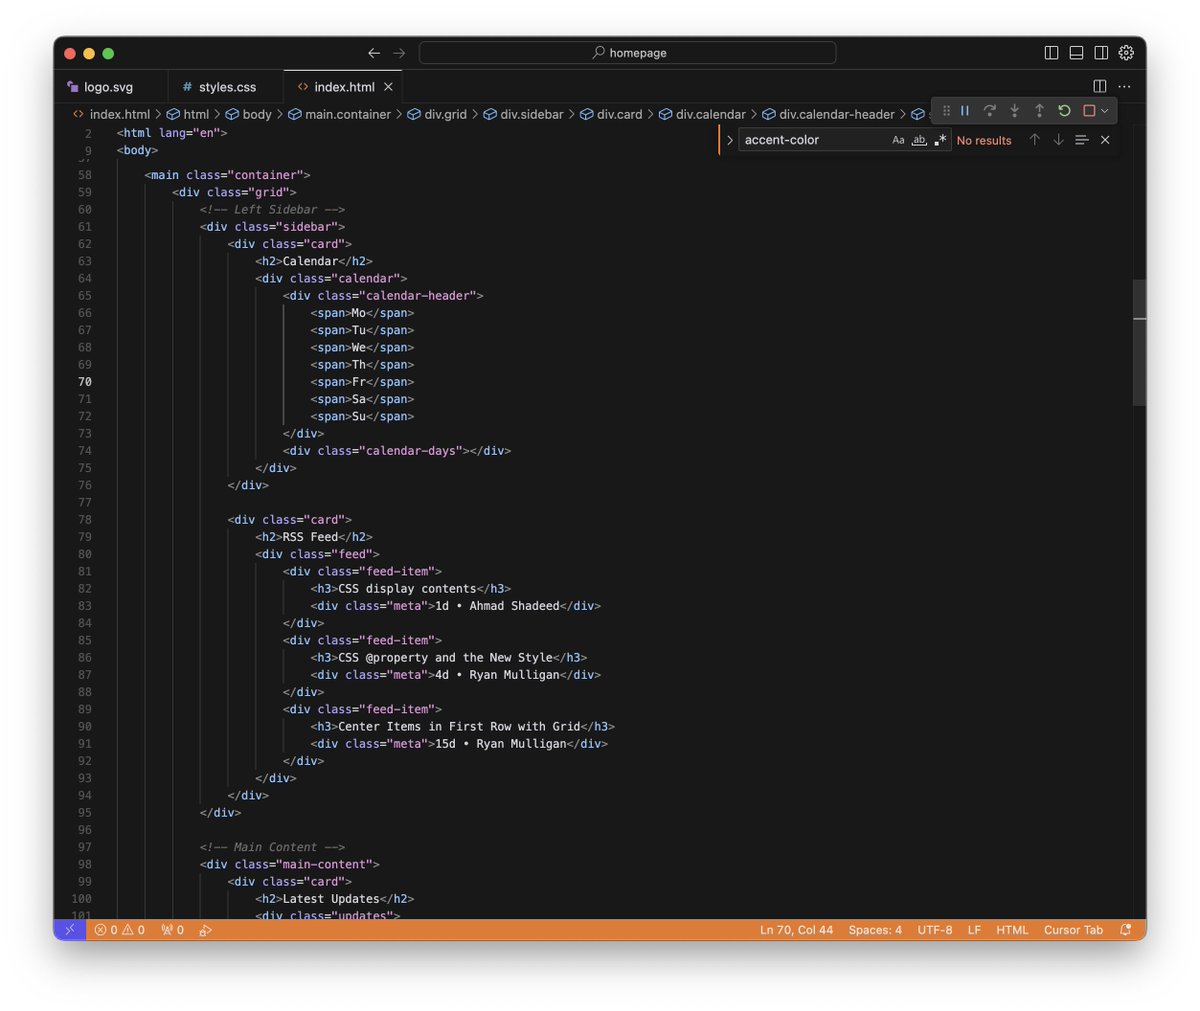Click index.html in the breadcrumb

[x=111, y=114]
